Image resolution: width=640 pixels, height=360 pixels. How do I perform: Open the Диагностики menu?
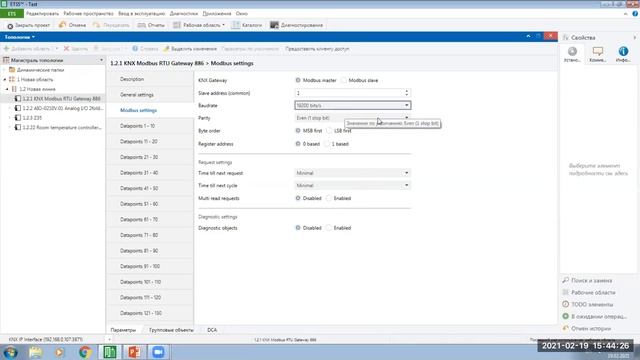pos(184,13)
